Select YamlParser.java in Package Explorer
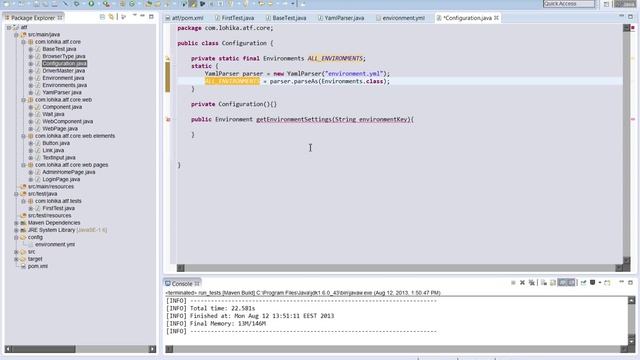Screen dimensions: 640x360 click(x=62, y=93)
